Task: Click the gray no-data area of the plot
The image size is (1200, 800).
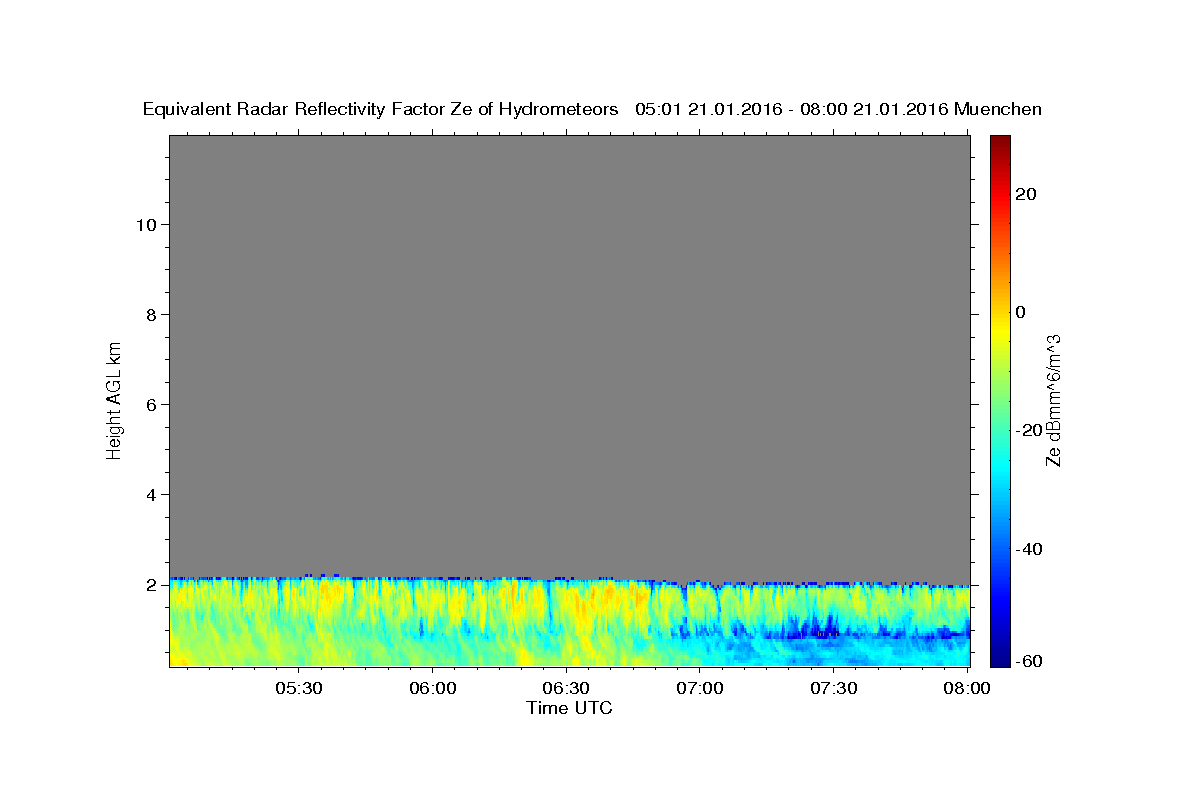Action: pos(569,355)
